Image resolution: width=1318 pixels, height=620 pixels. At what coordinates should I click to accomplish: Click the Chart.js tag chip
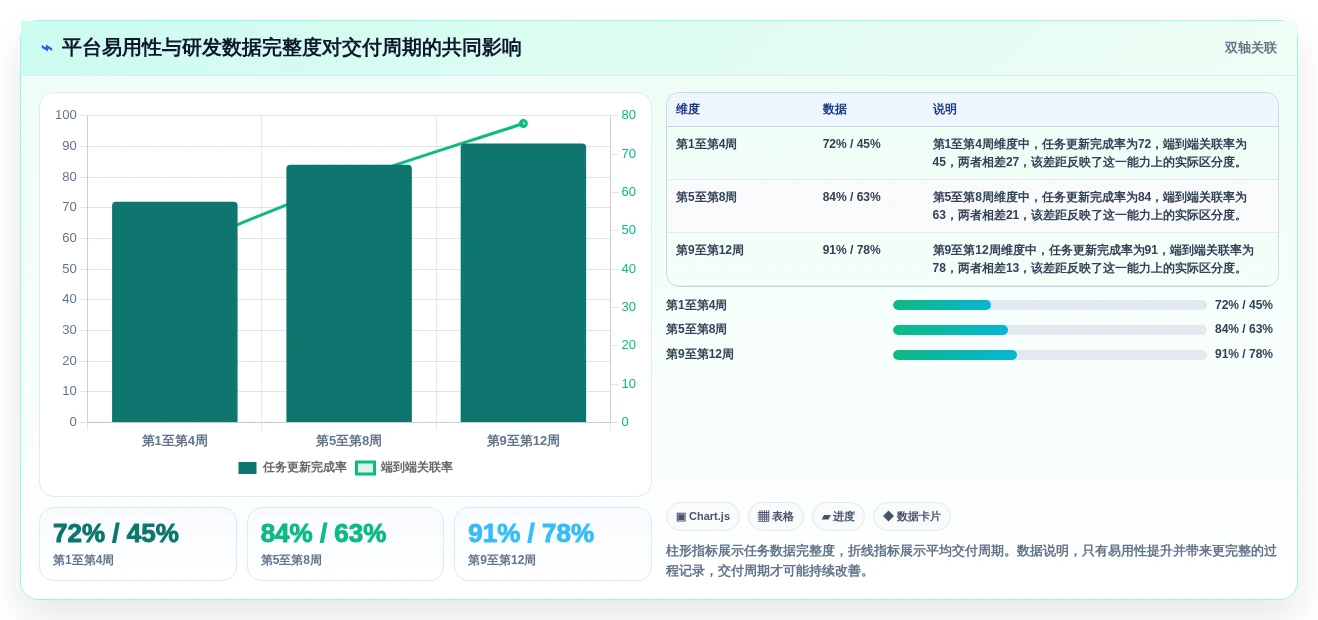coord(703,516)
